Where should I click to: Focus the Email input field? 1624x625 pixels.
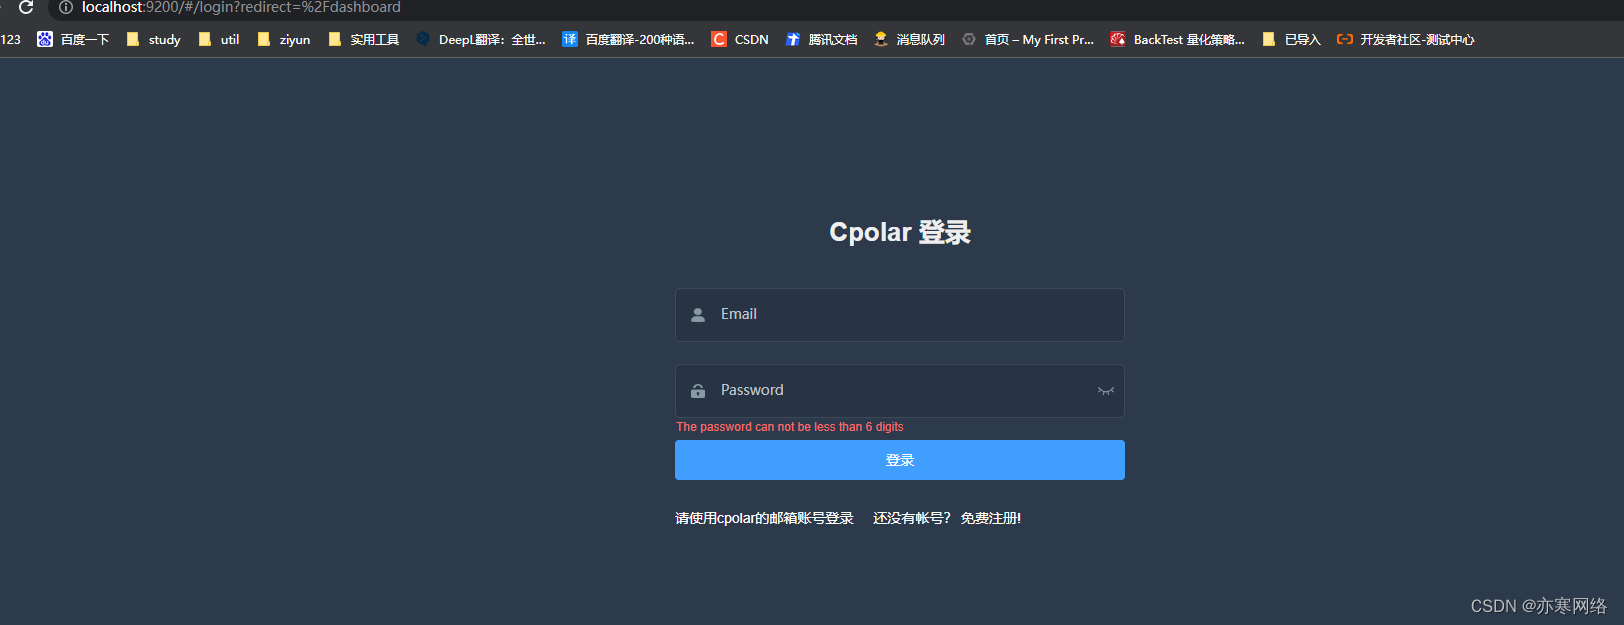[900, 315]
